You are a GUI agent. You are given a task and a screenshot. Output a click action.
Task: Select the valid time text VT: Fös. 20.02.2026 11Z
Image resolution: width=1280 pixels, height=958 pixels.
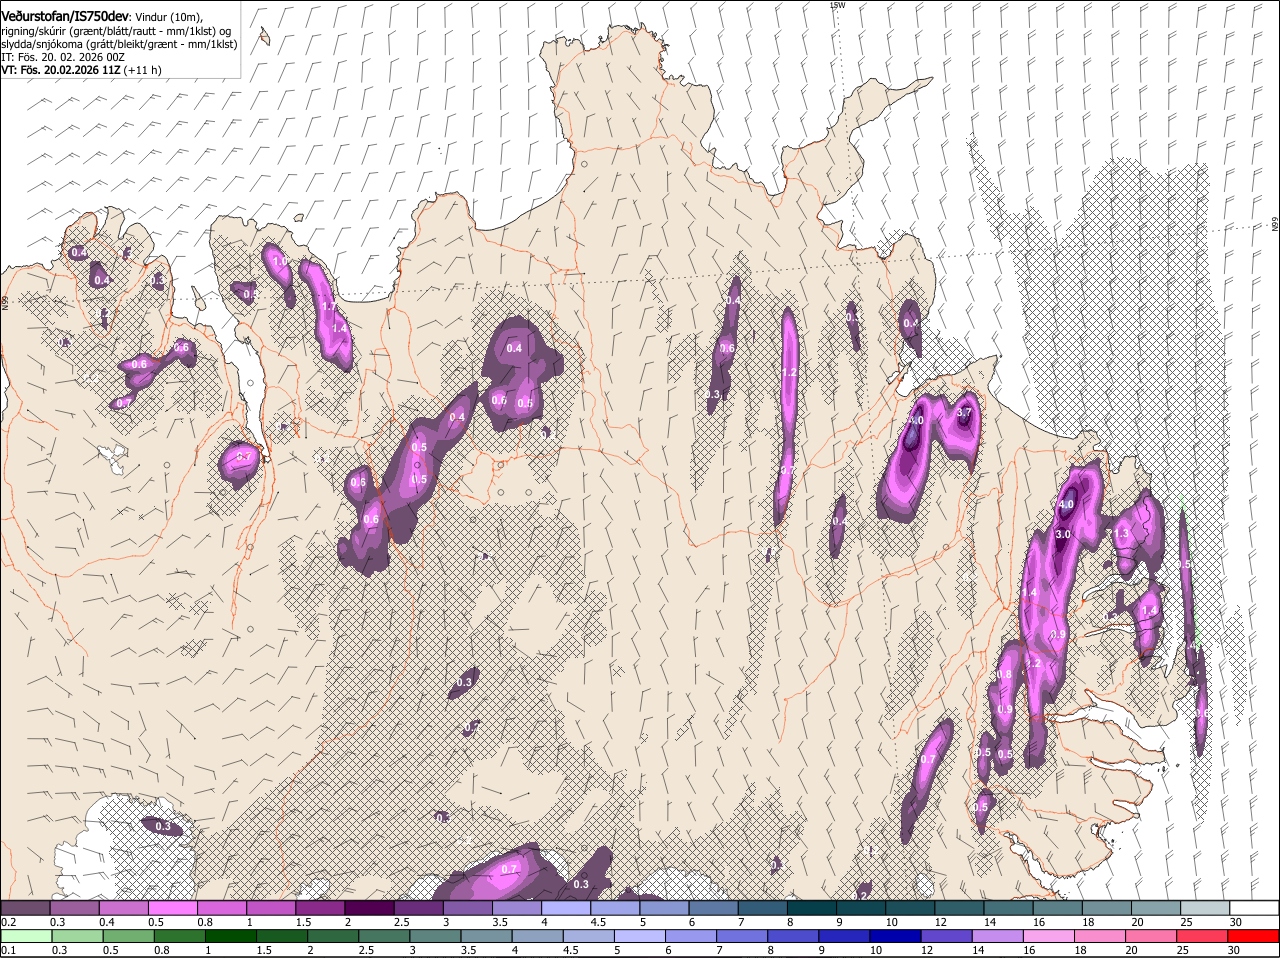pos(59,70)
